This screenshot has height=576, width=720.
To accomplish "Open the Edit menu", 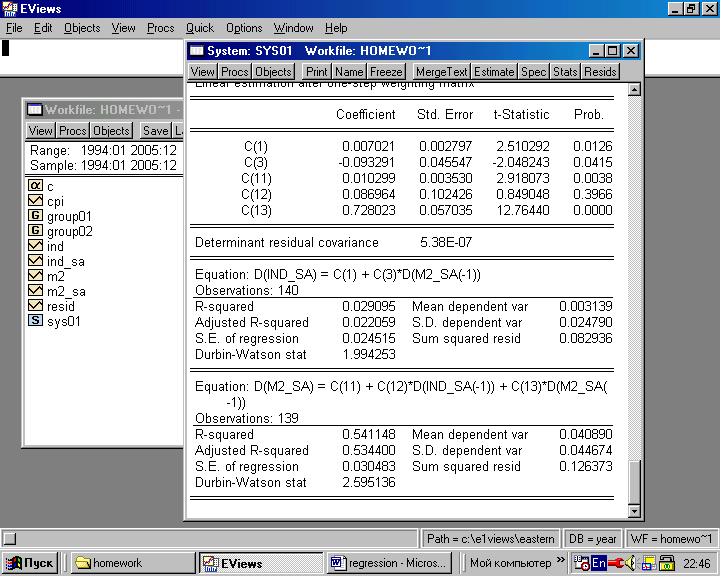I will pos(43,28).
